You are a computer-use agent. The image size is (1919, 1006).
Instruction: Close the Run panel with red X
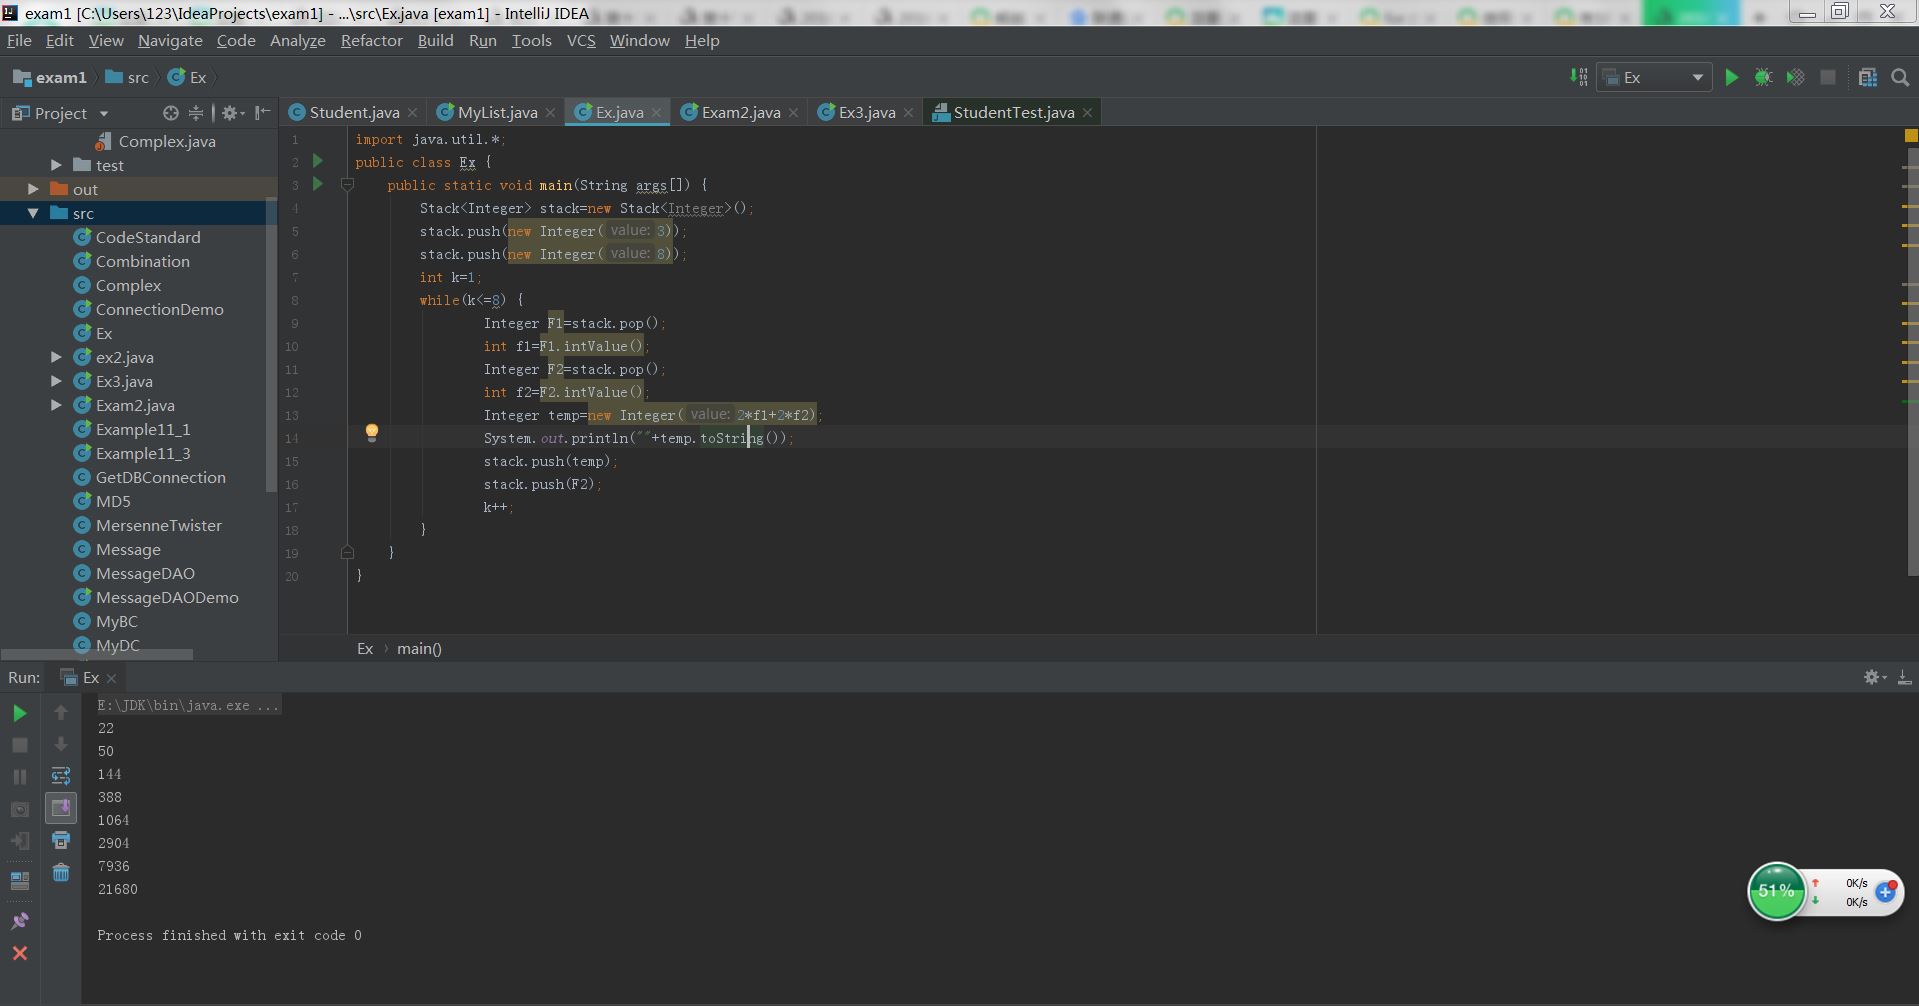(x=20, y=953)
